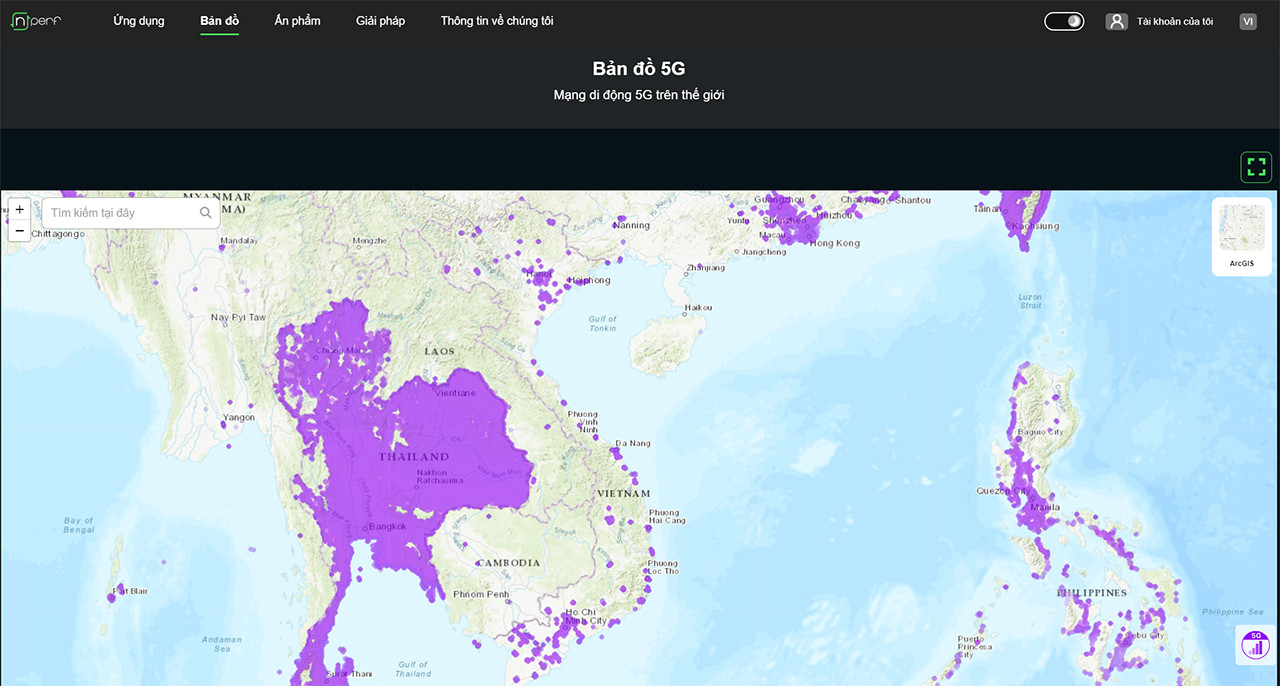The image size is (1280, 686).
Task: Zoom out on the map
Action: pyautogui.click(x=20, y=231)
